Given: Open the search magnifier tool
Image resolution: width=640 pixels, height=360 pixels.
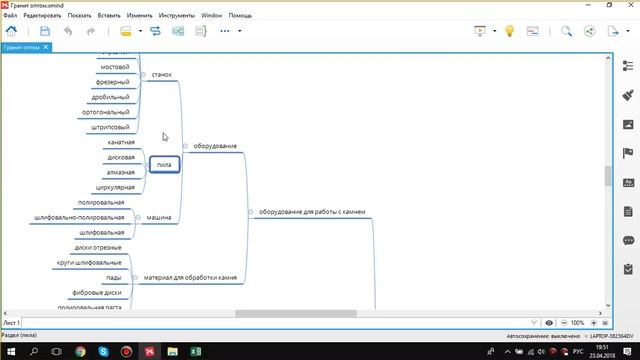Looking at the screenshot, I should (x=566, y=31).
